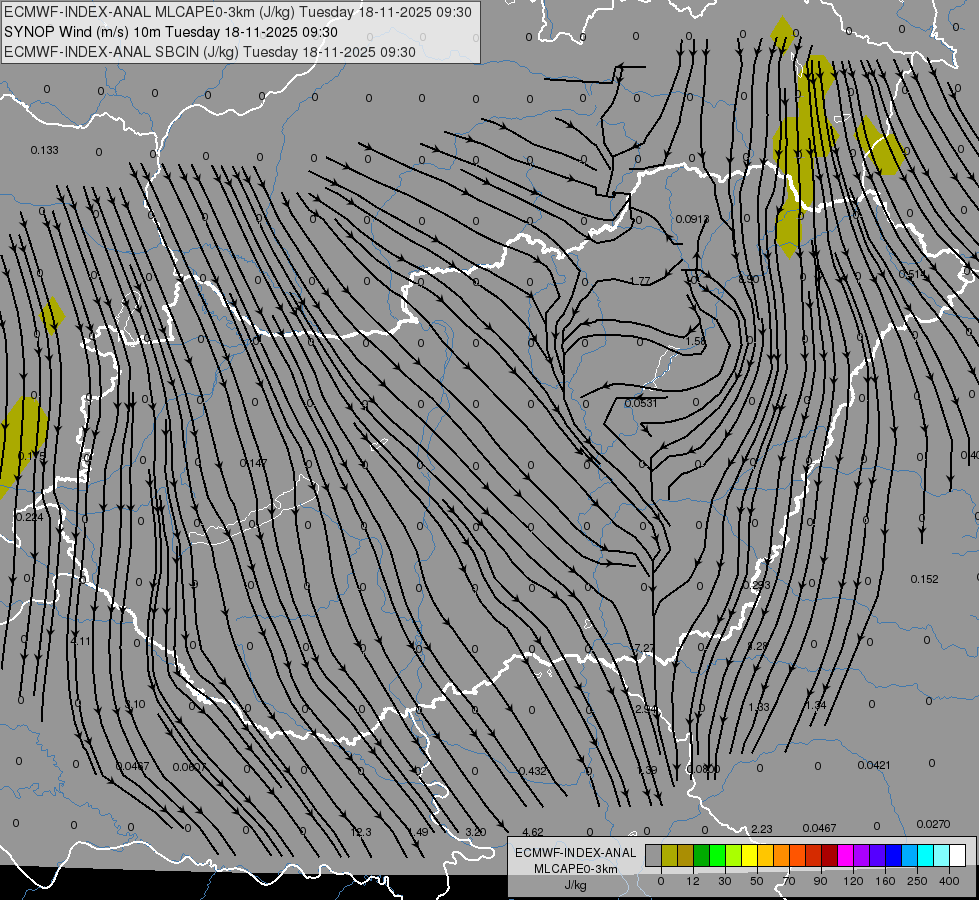Click the map value 0.293

(x=756, y=585)
